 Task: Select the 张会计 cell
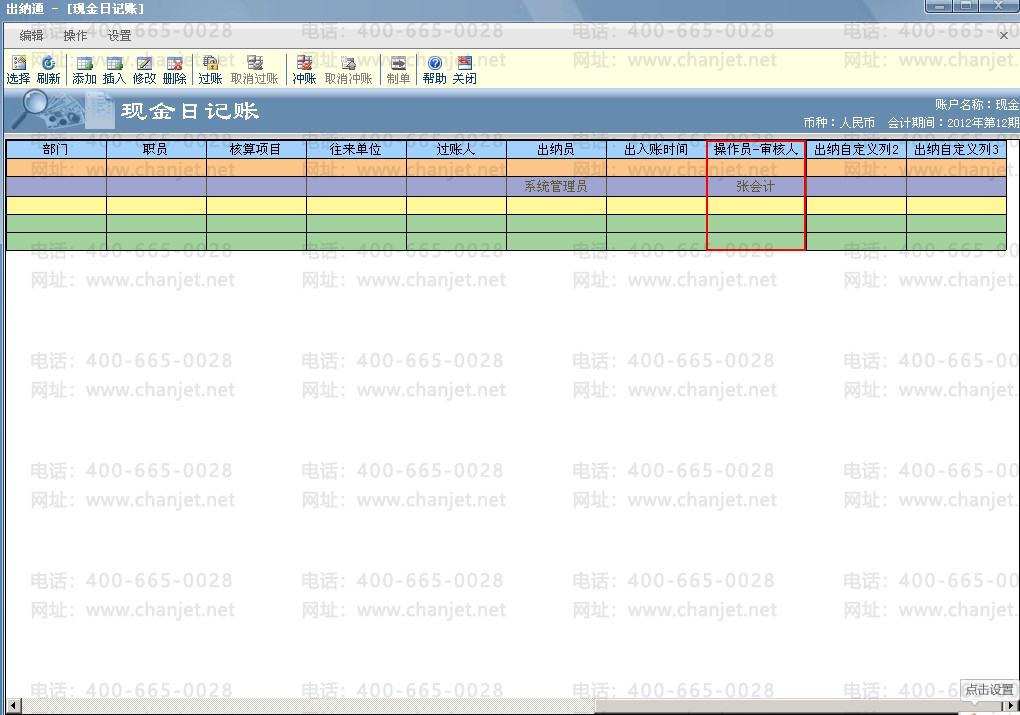(x=756, y=187)
